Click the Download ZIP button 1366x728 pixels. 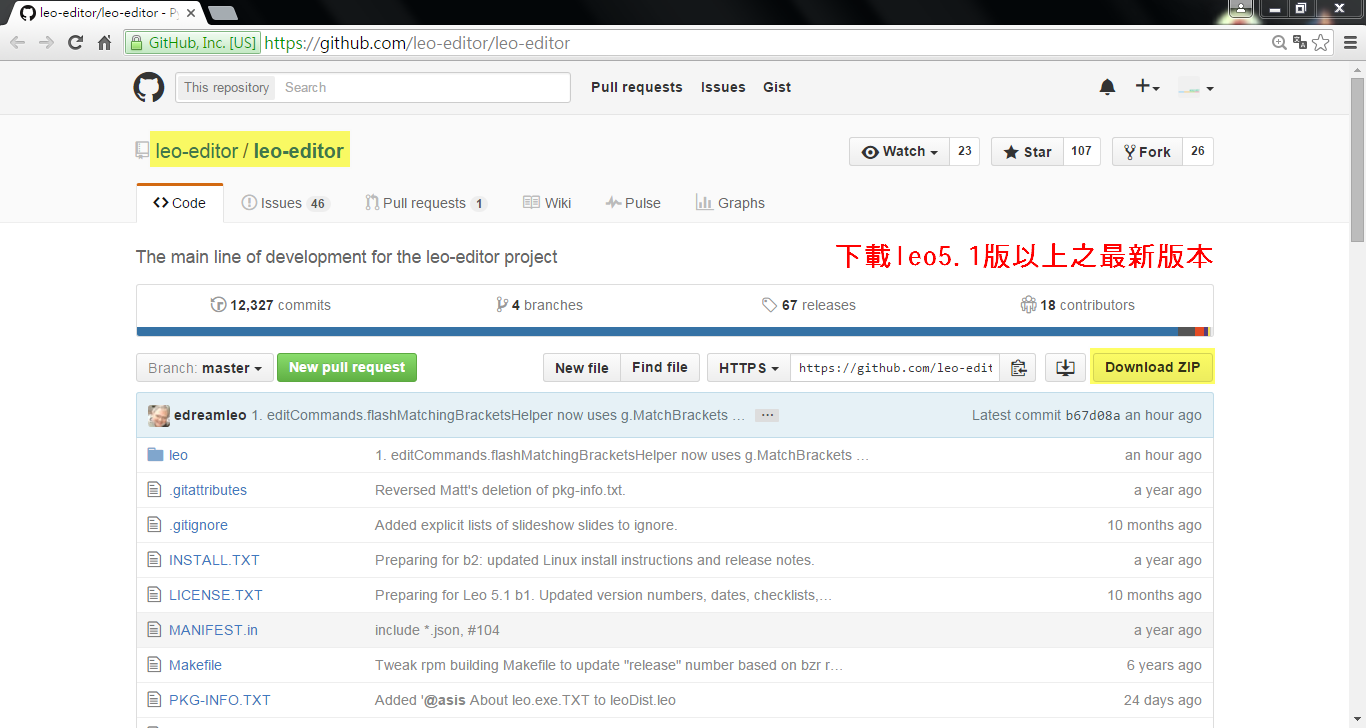point(1152,367)
